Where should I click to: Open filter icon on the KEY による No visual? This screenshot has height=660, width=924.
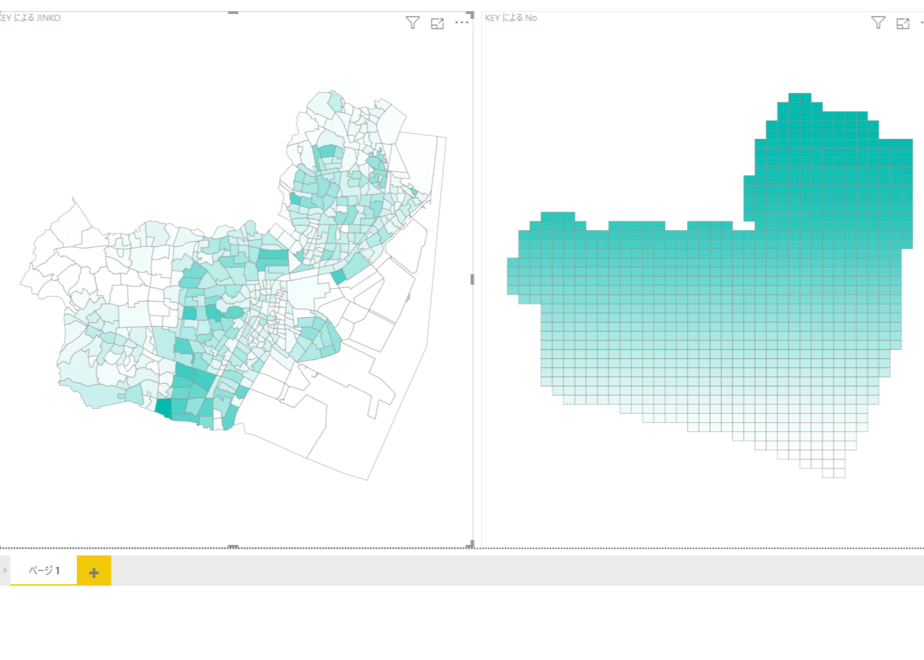pos(878,23)
